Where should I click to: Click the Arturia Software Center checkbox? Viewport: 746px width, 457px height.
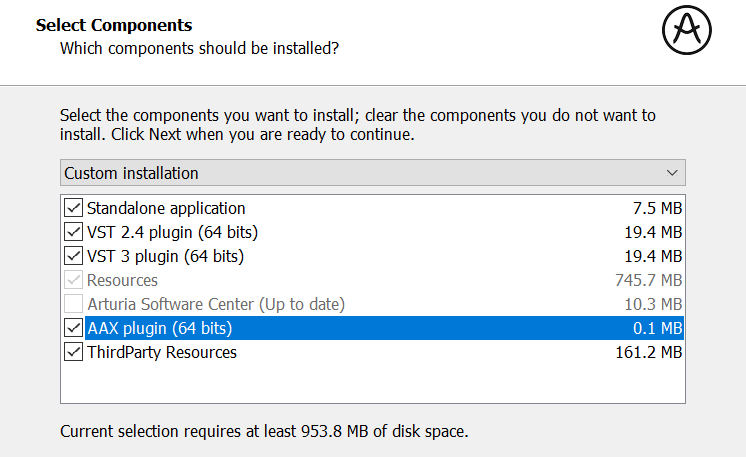(x=73, y=304)
